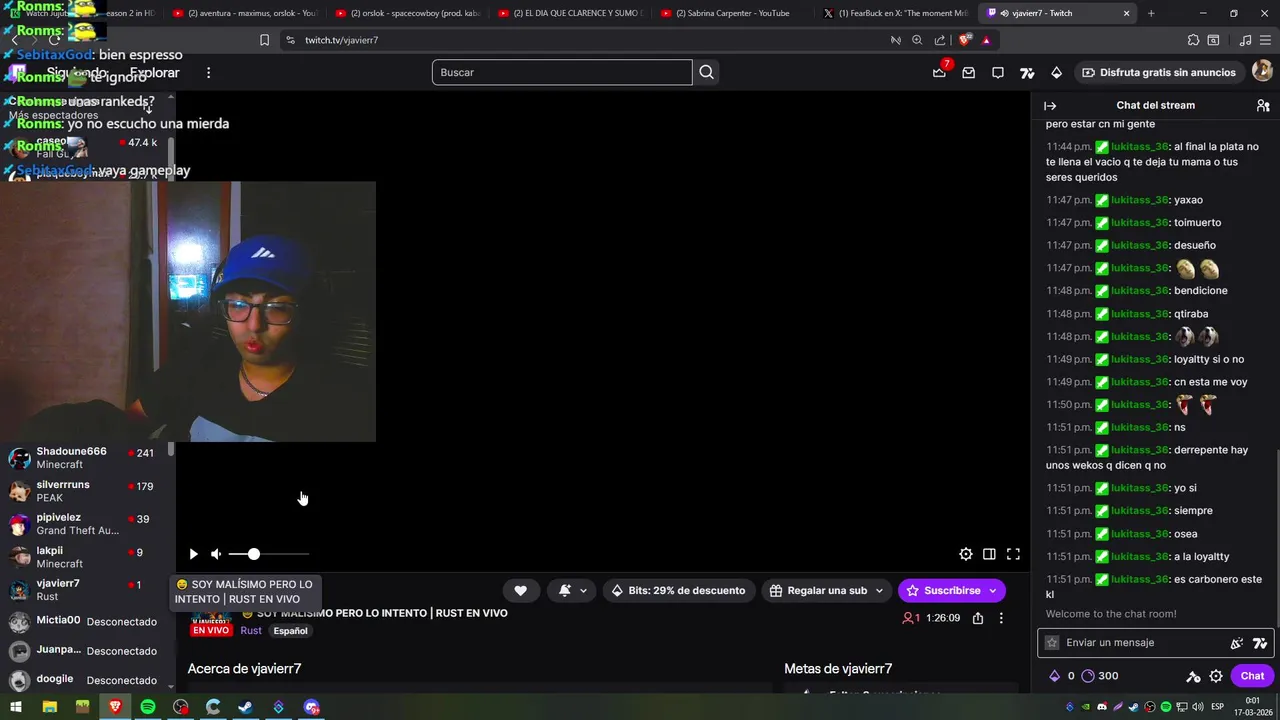Viewport: 1280px width, 720px height.
Task: Open lakpii channel in the sidebar
Action: [88, 557]
